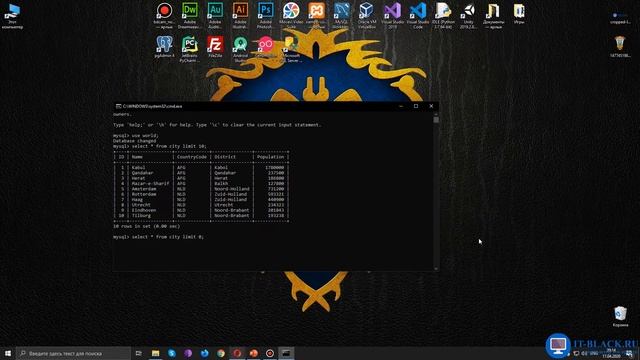This screenshot has width=640, height=360.
Task: Minimize the cmd.exe window
Action: 401,106
